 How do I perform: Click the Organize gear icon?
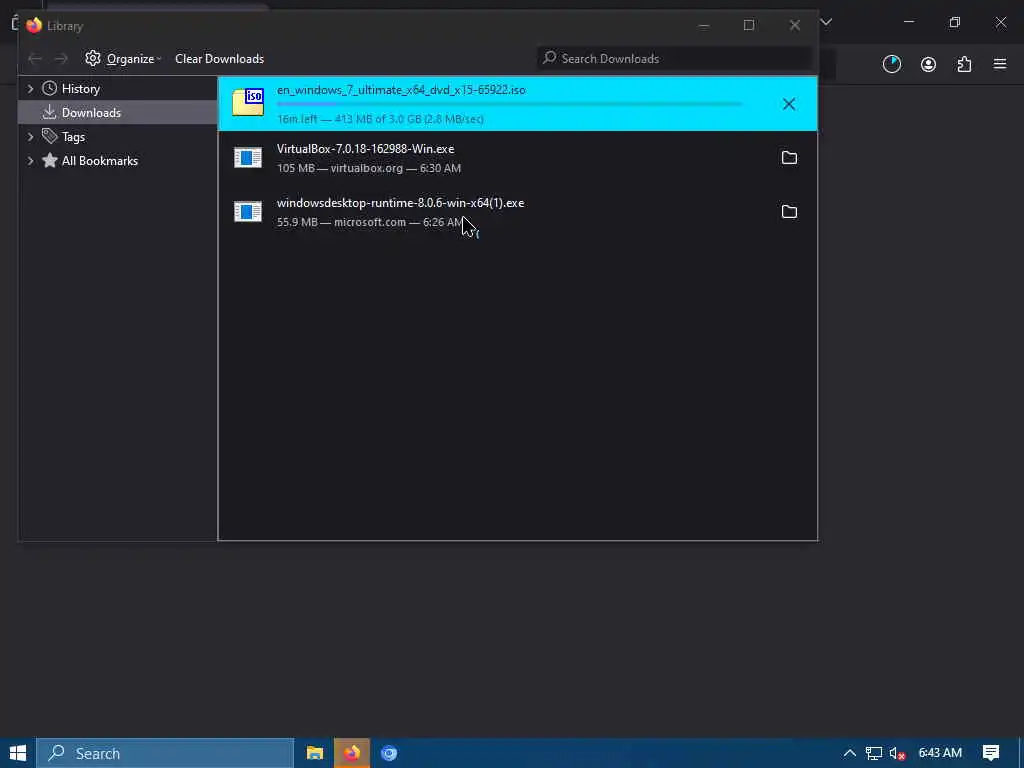93,58
